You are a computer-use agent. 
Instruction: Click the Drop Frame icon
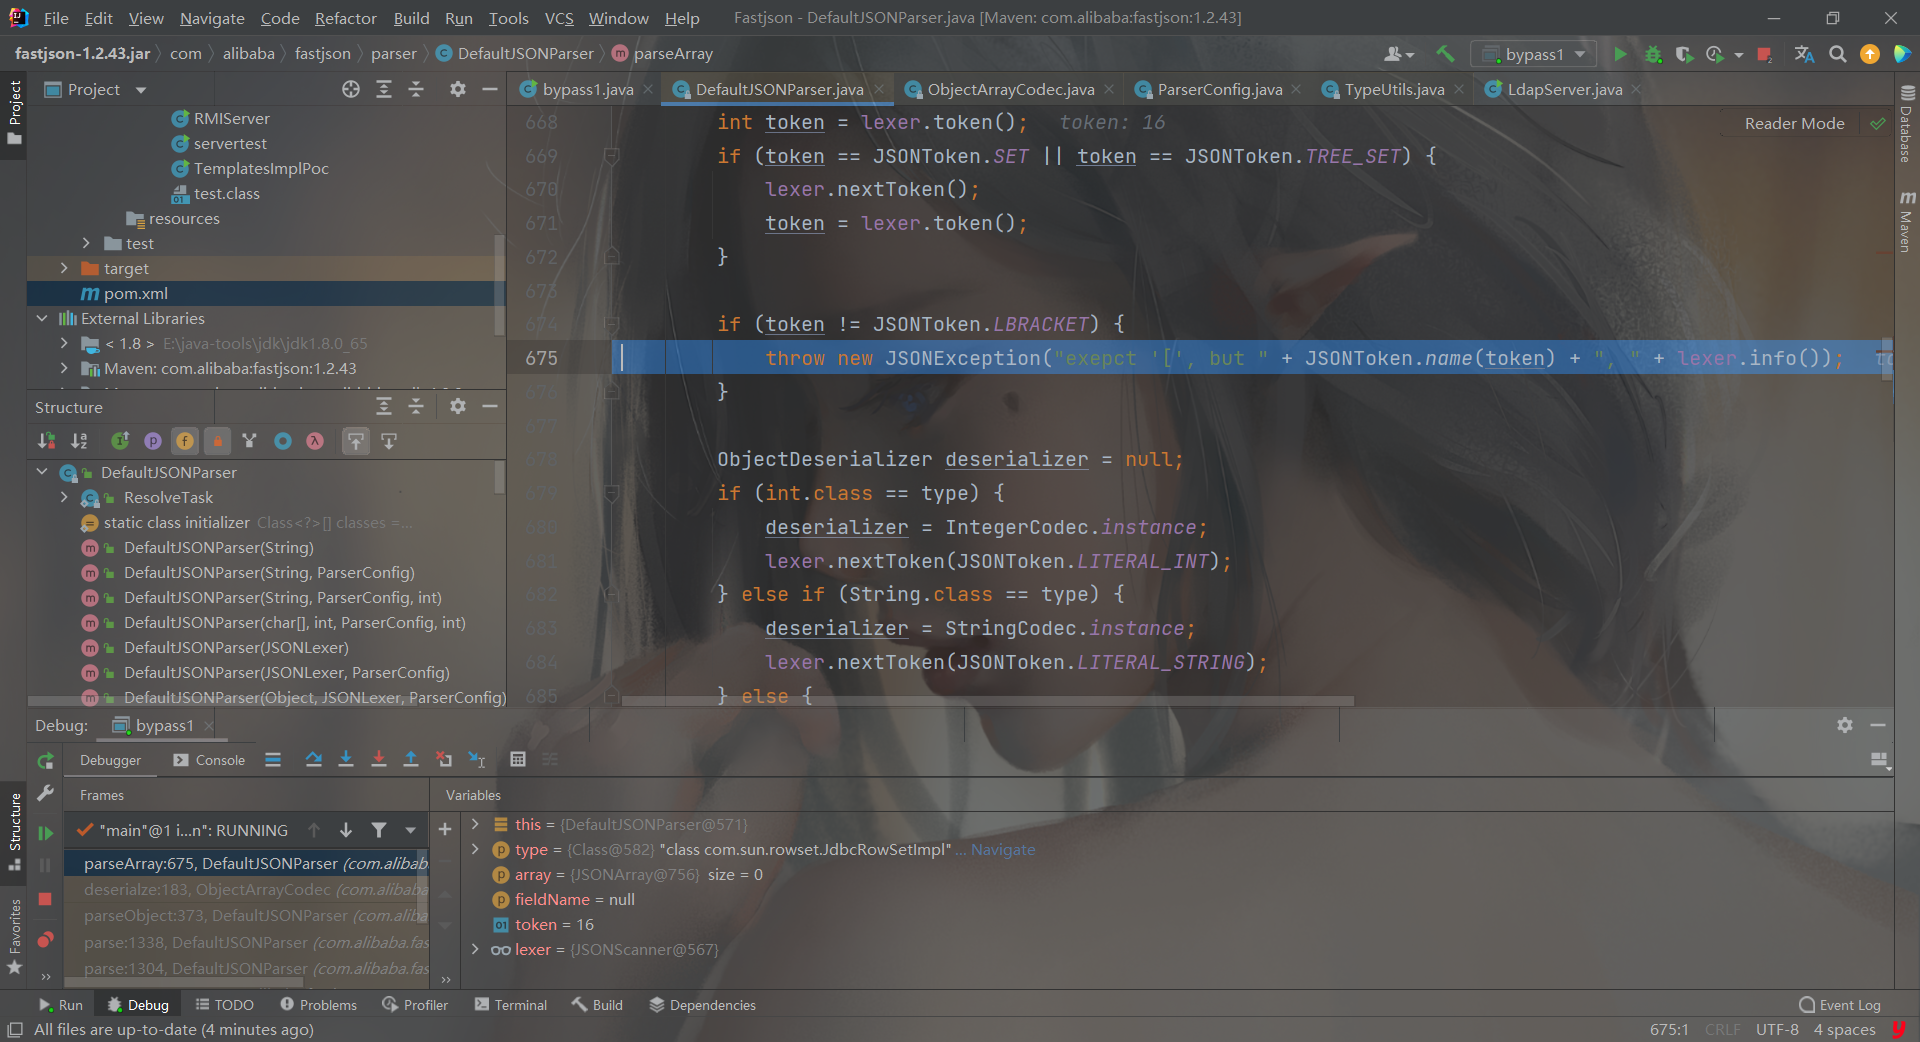coord(444,760)
